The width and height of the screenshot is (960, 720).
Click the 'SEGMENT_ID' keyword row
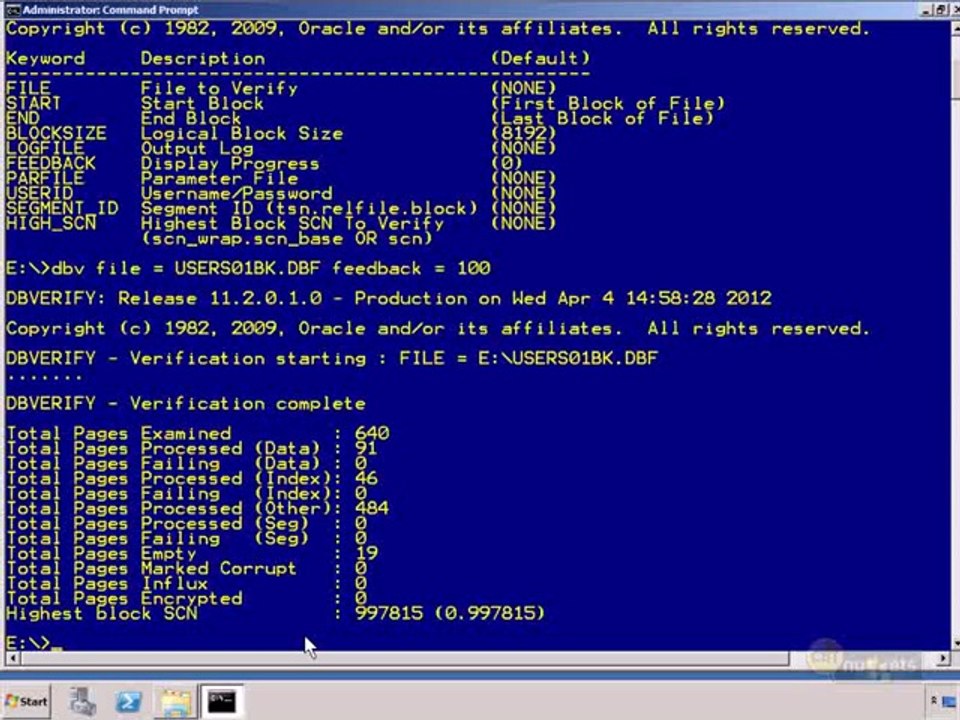tap(281, 208)
